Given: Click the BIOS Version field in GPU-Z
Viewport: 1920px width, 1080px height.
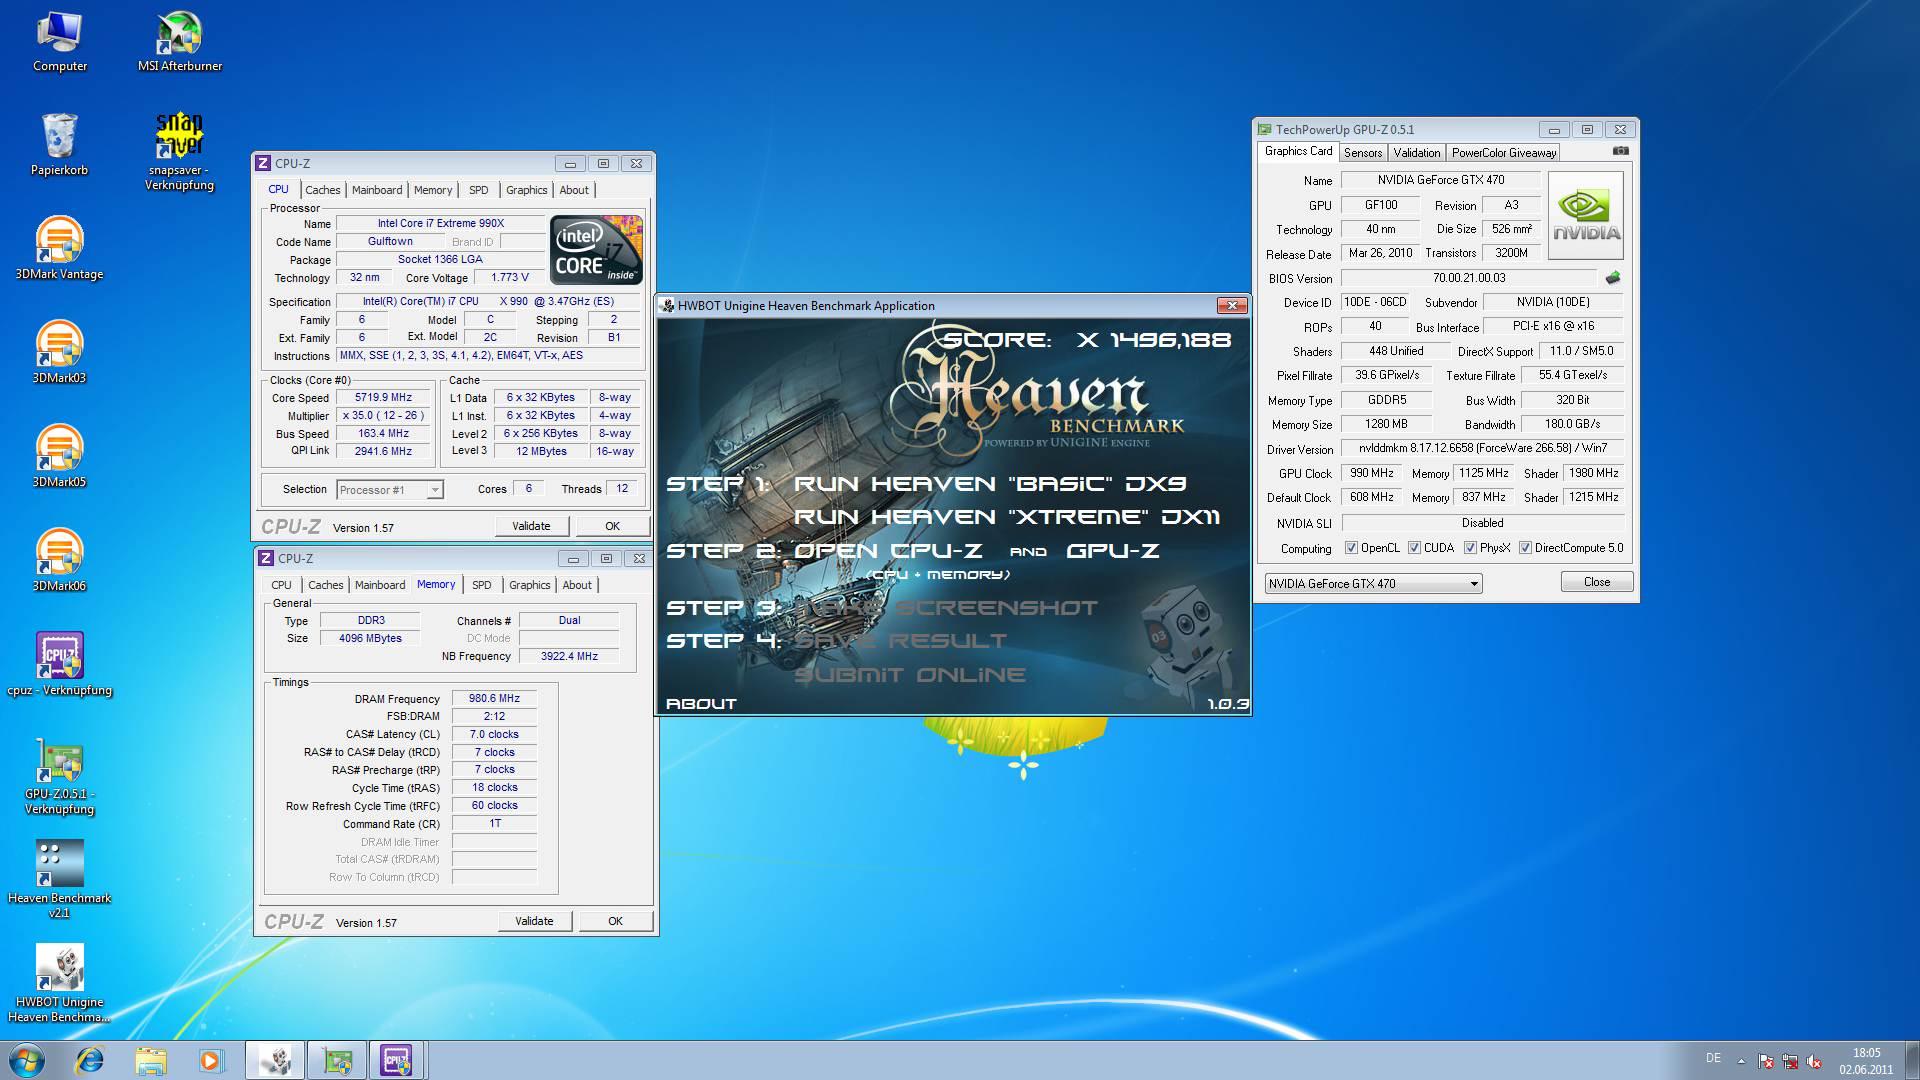Looking at the screenshot, I should pyautogui.click(x=1468, y=278).
